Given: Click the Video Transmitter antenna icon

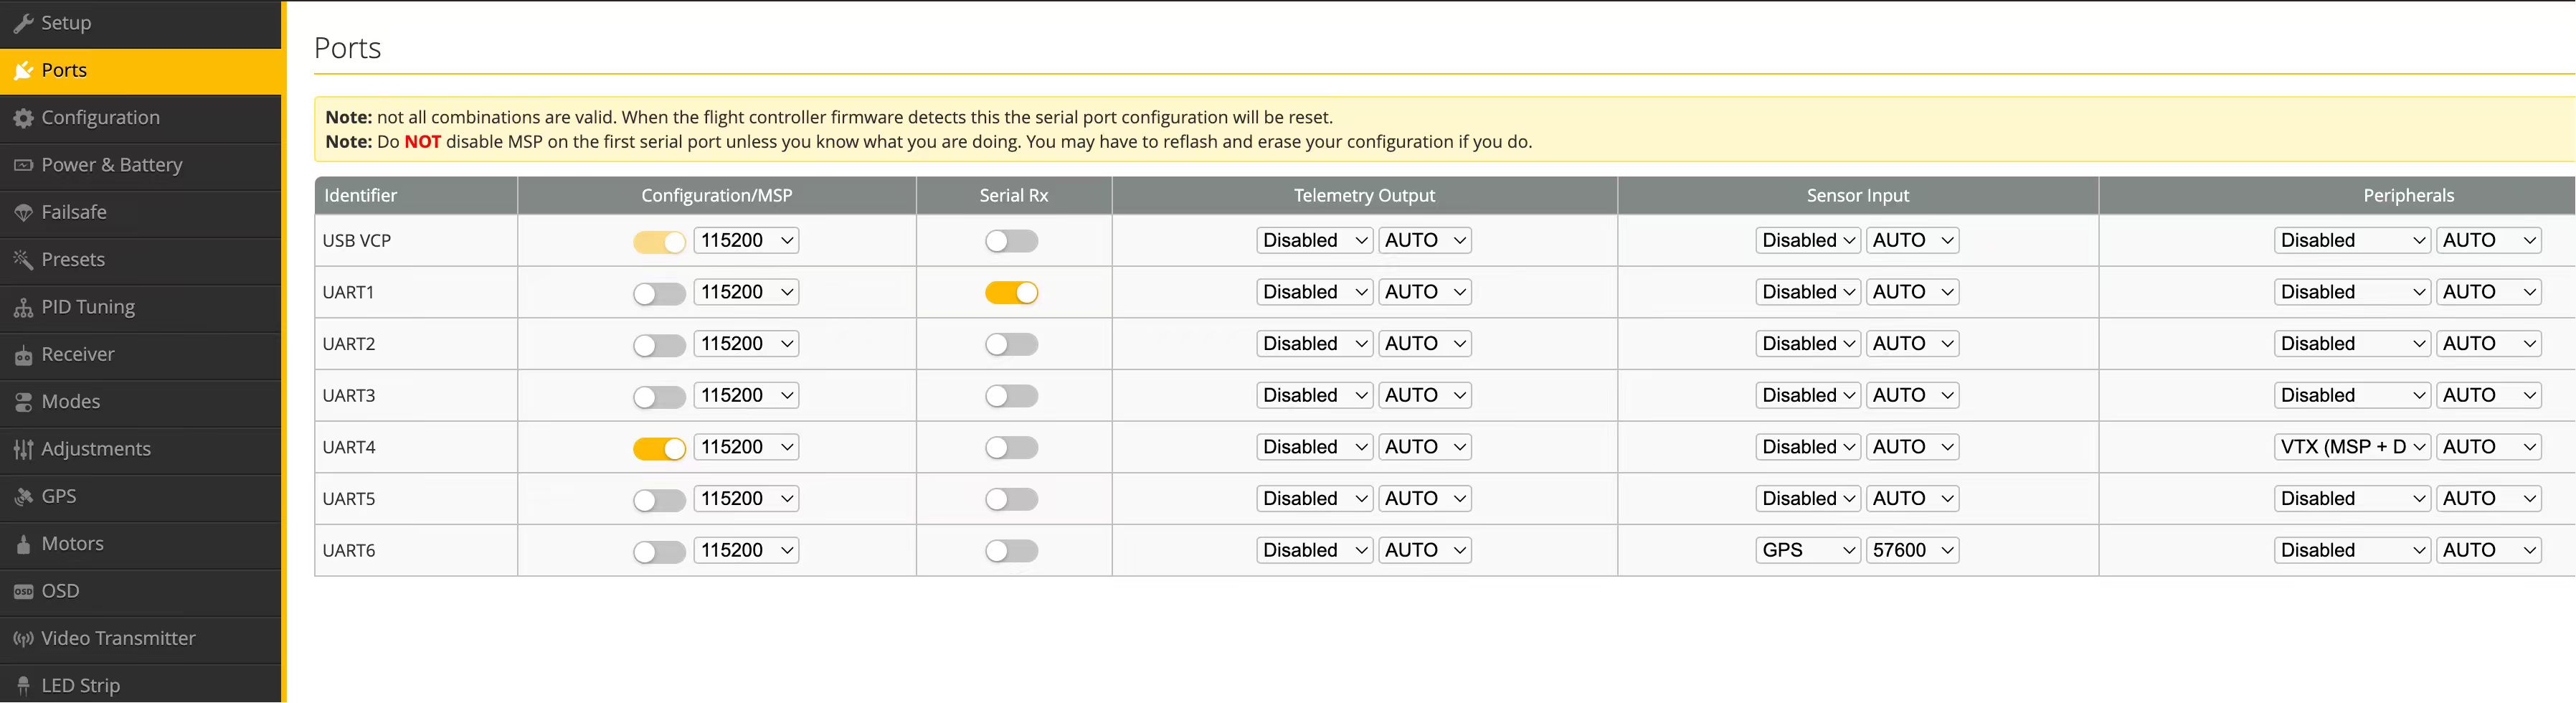Looking at the screenshot, I should pos(23,639).
